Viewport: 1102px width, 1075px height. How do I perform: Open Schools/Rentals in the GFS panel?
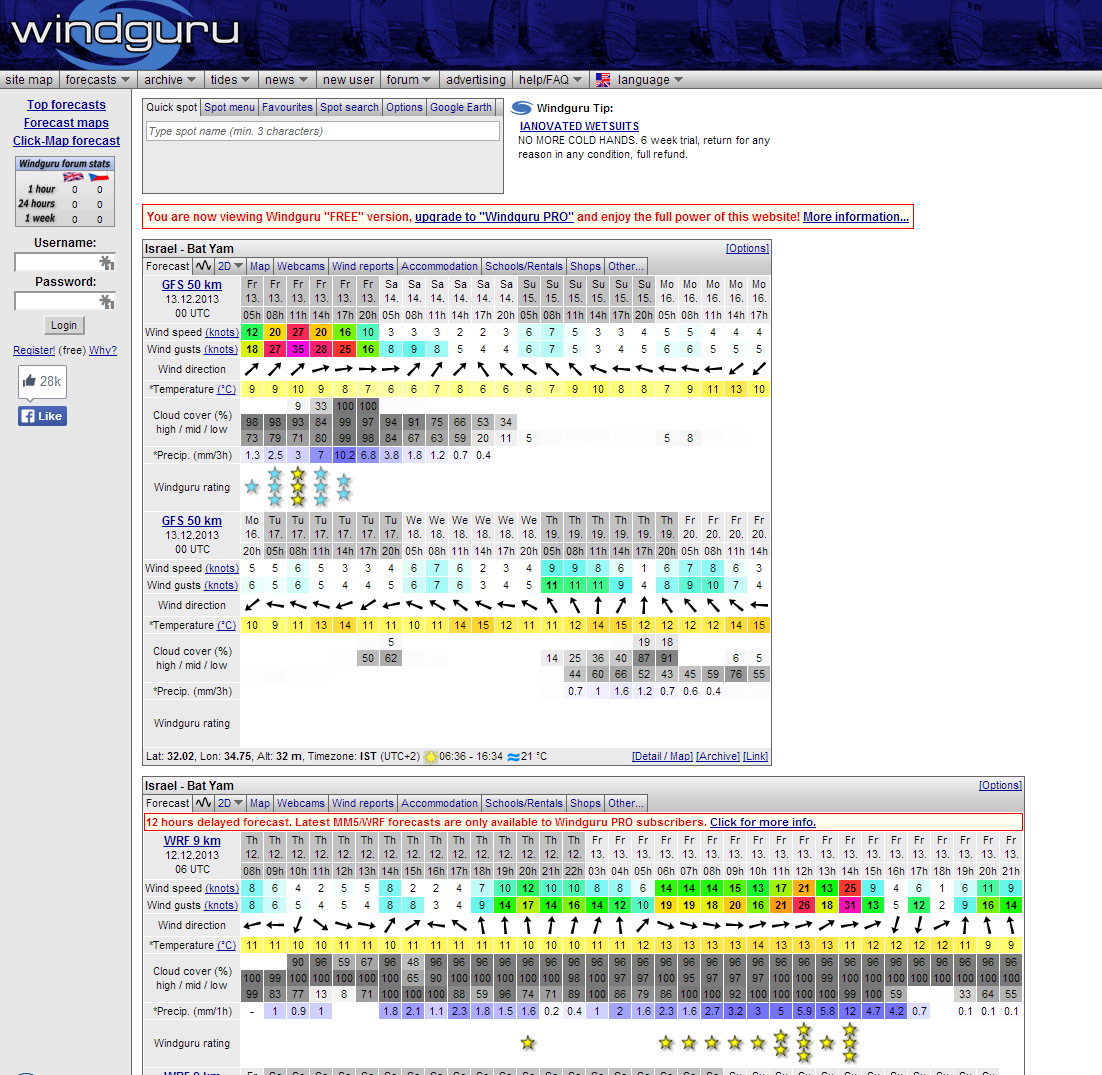pyautogui.click(x=524, y=266)
